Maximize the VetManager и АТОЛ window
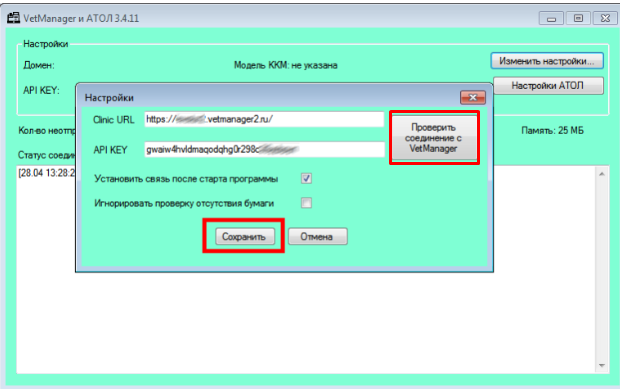 pyautogui.click(x=578, y=18)
